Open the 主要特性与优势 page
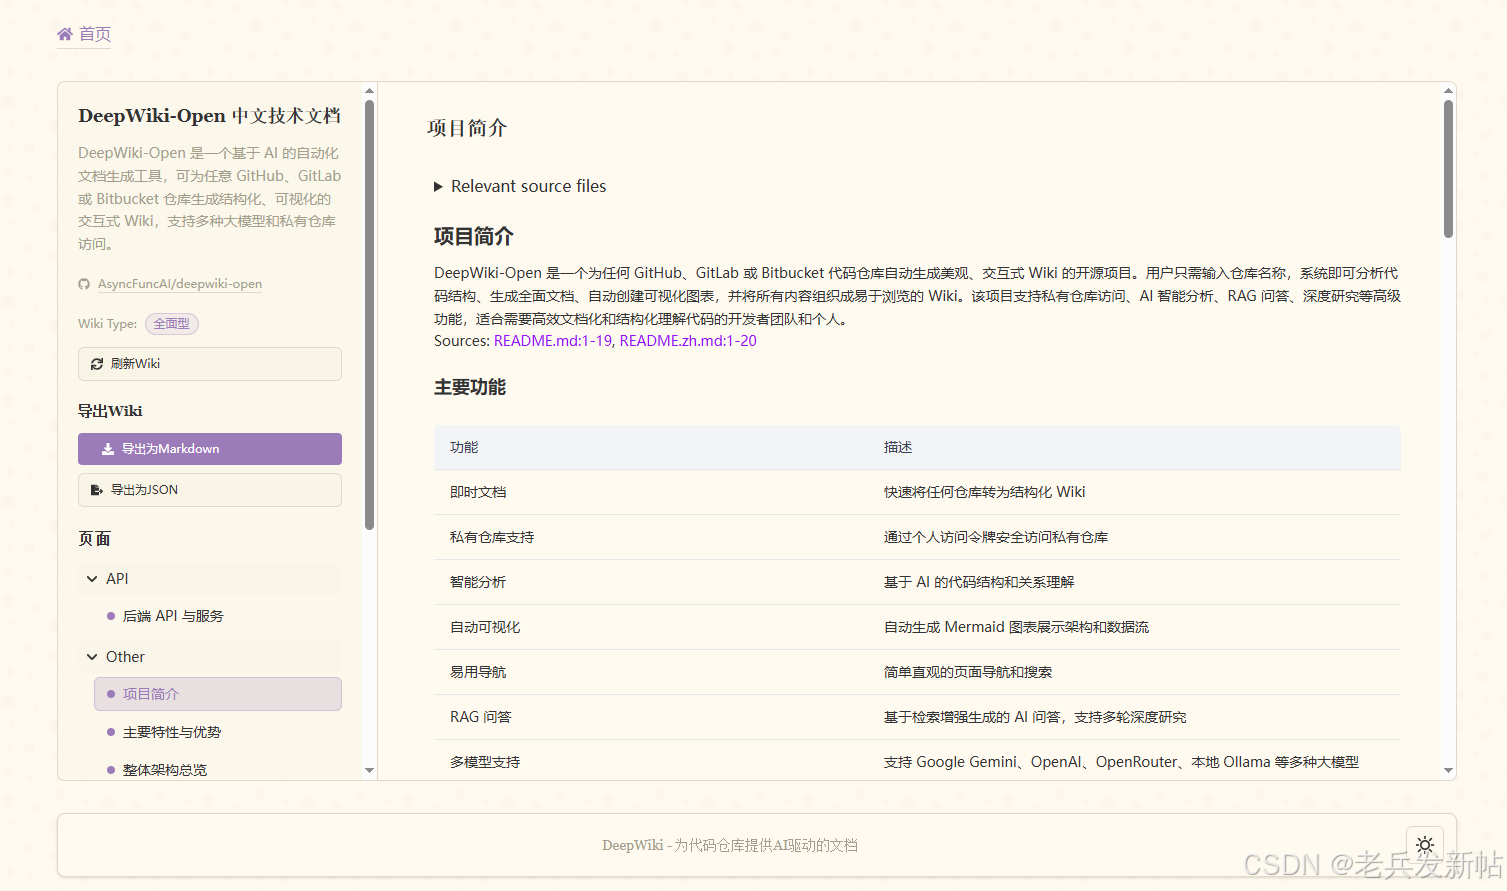Screen dimensions: 1507x891 pyautogui.click(x=172, y=732)
